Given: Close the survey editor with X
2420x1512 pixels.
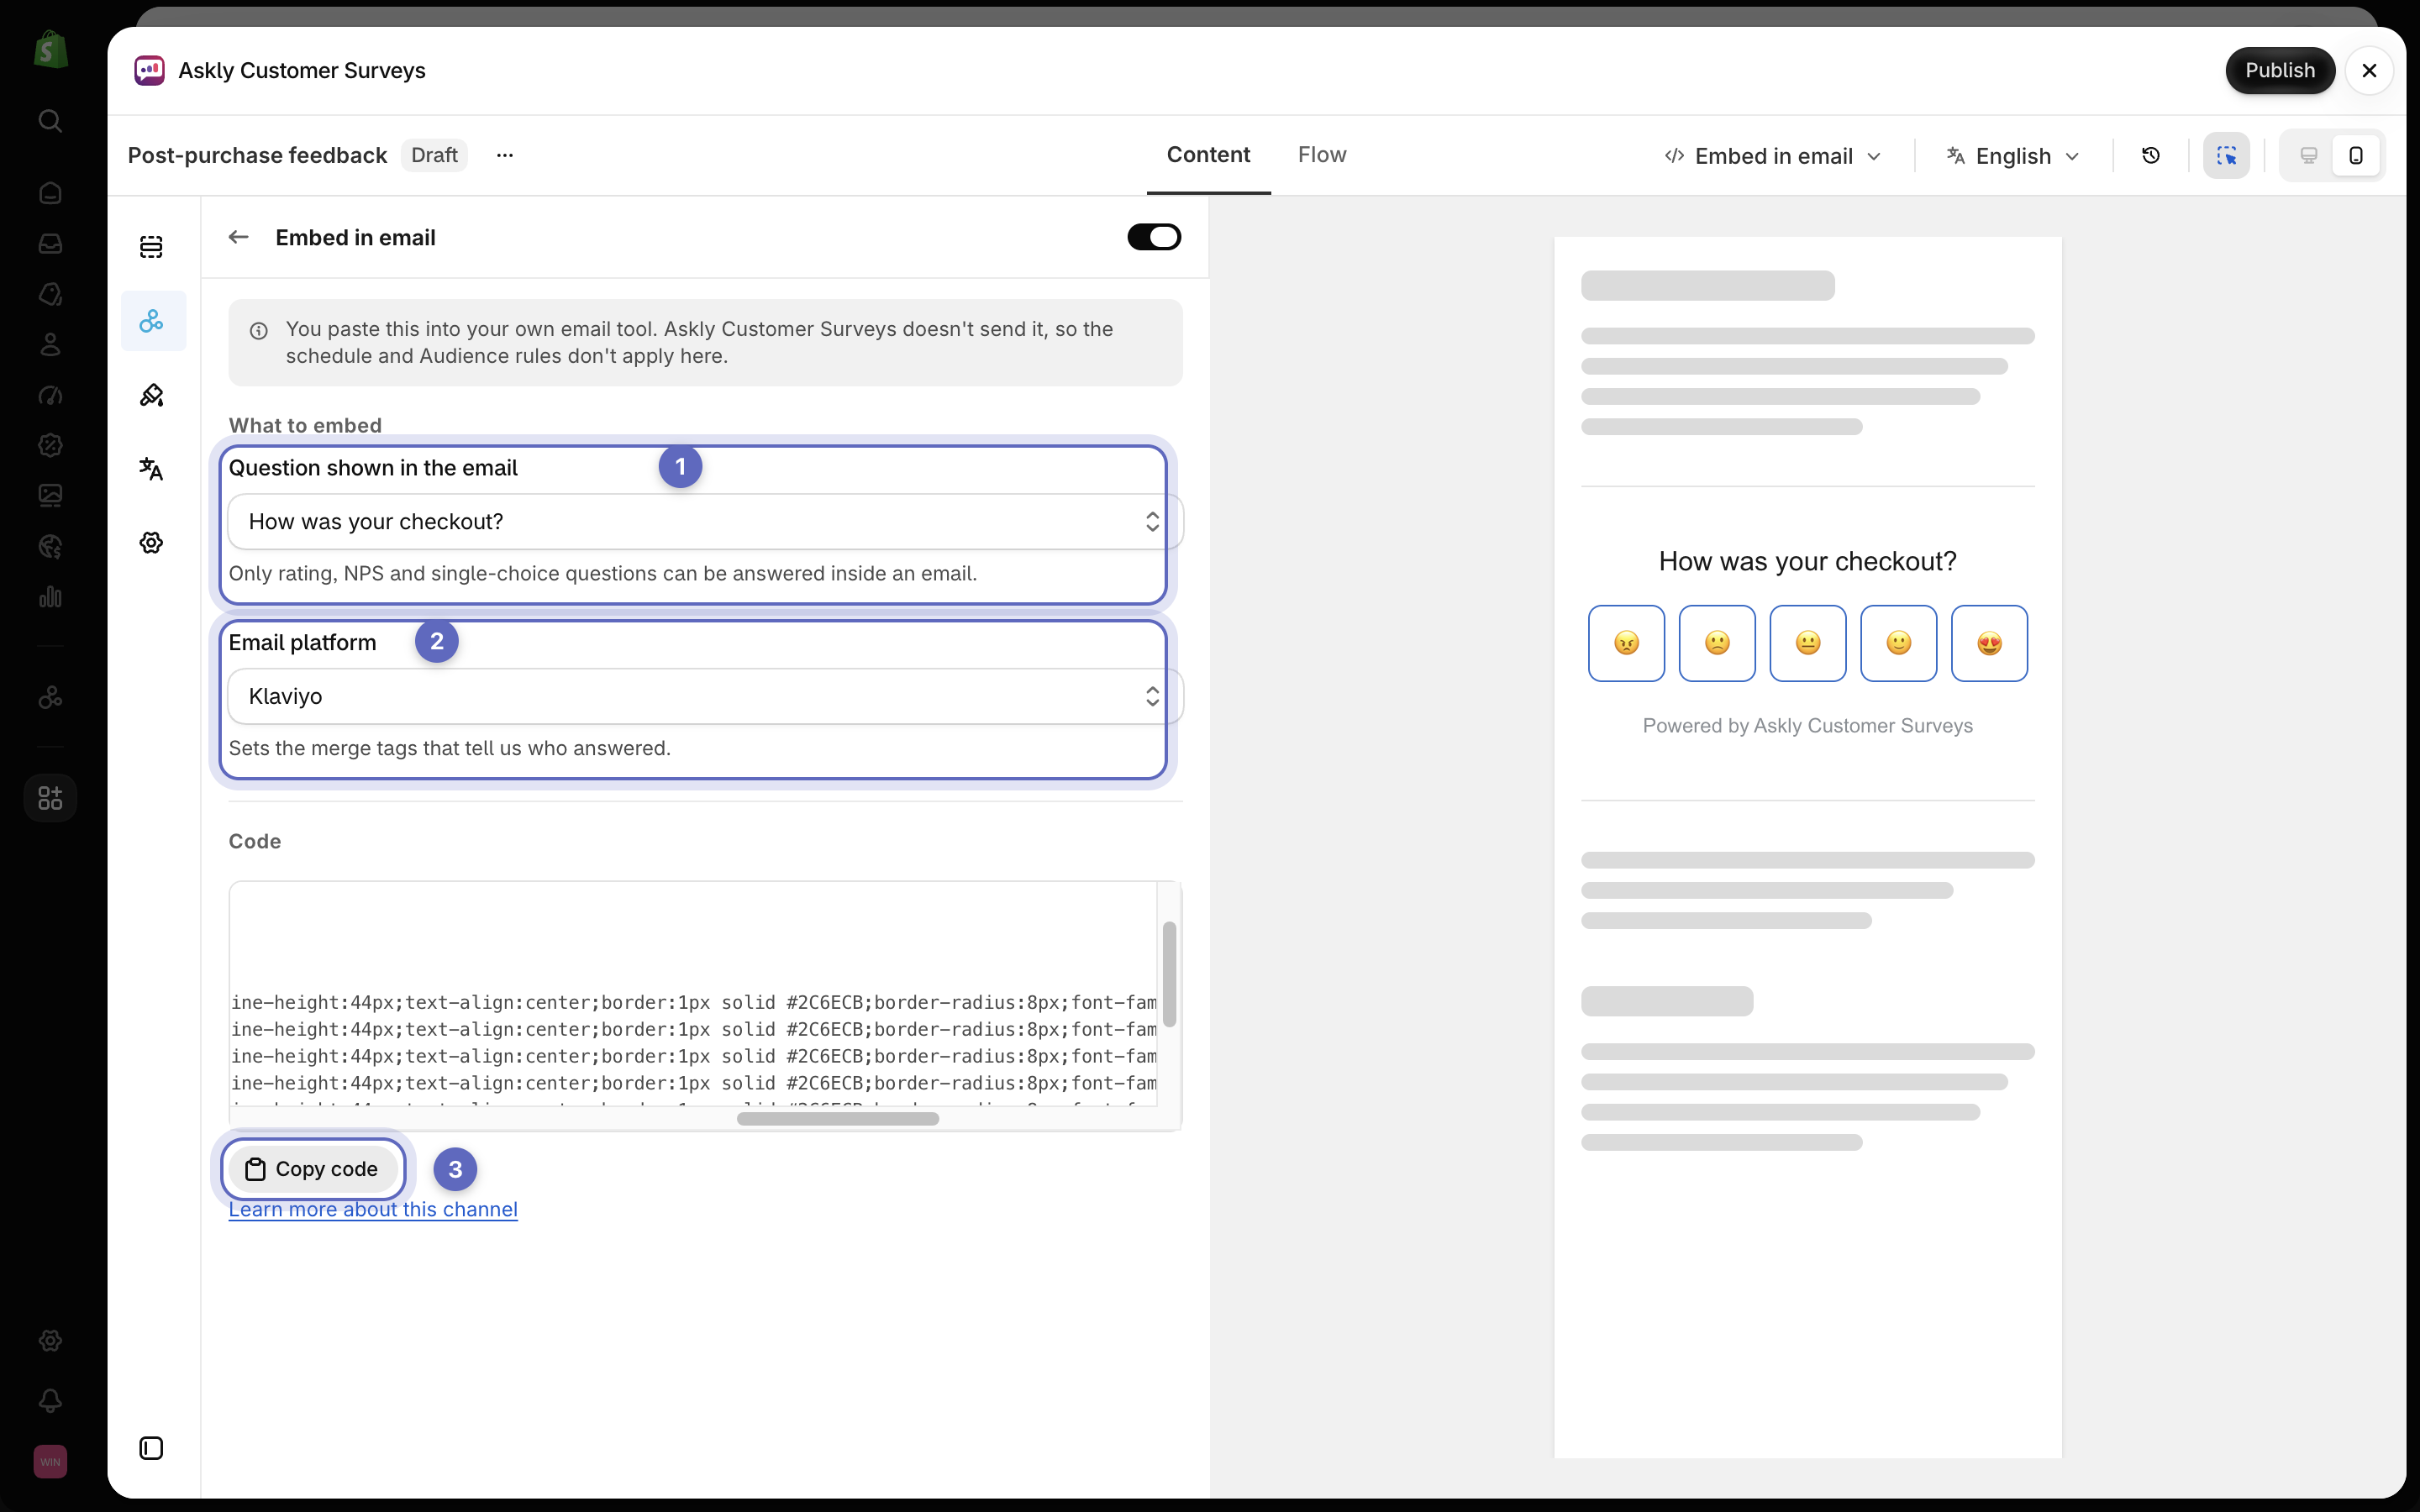Looking at the screenshot, I should (2369, 70).
